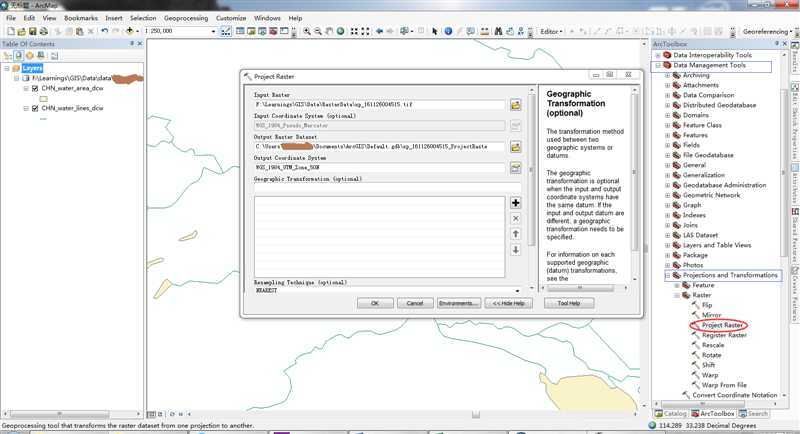
Task: Select the Pan hand tool
Action: (x=329, y=31)
